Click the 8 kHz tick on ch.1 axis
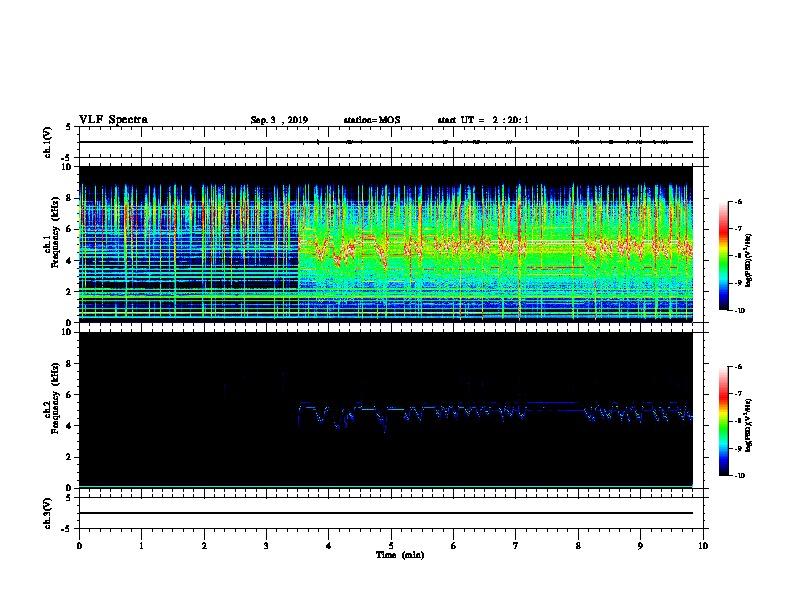The height and width of the screenshot is (612, 792). point(70,198)
